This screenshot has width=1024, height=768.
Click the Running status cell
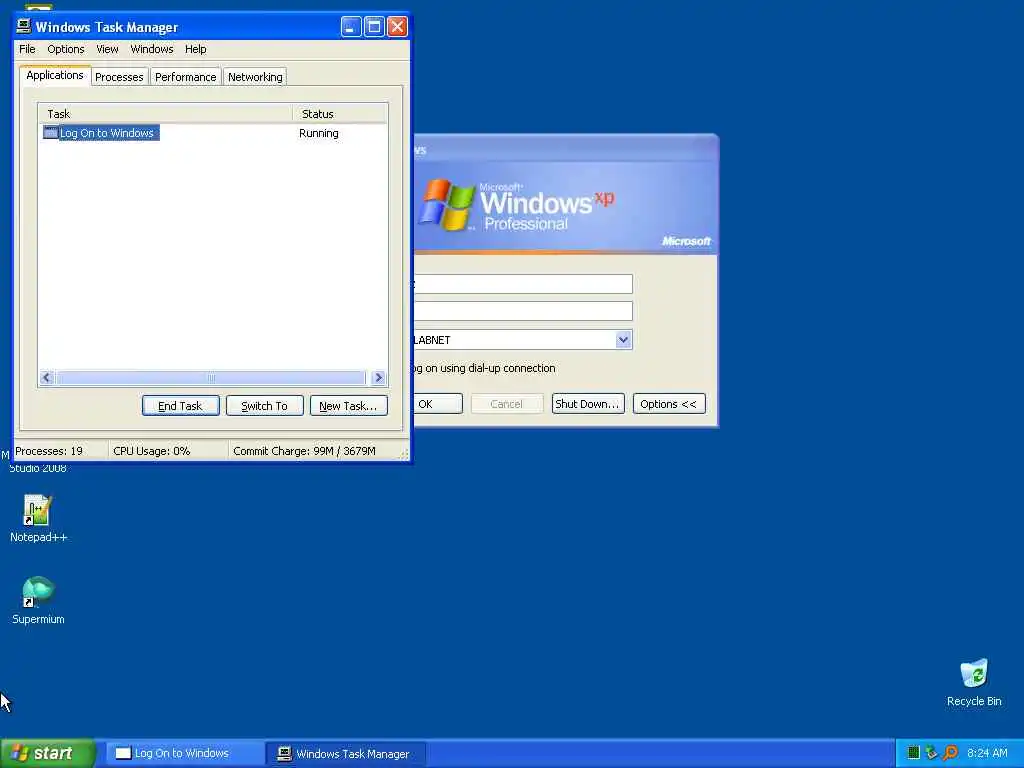pyautogui.click(x=319, y=133)
